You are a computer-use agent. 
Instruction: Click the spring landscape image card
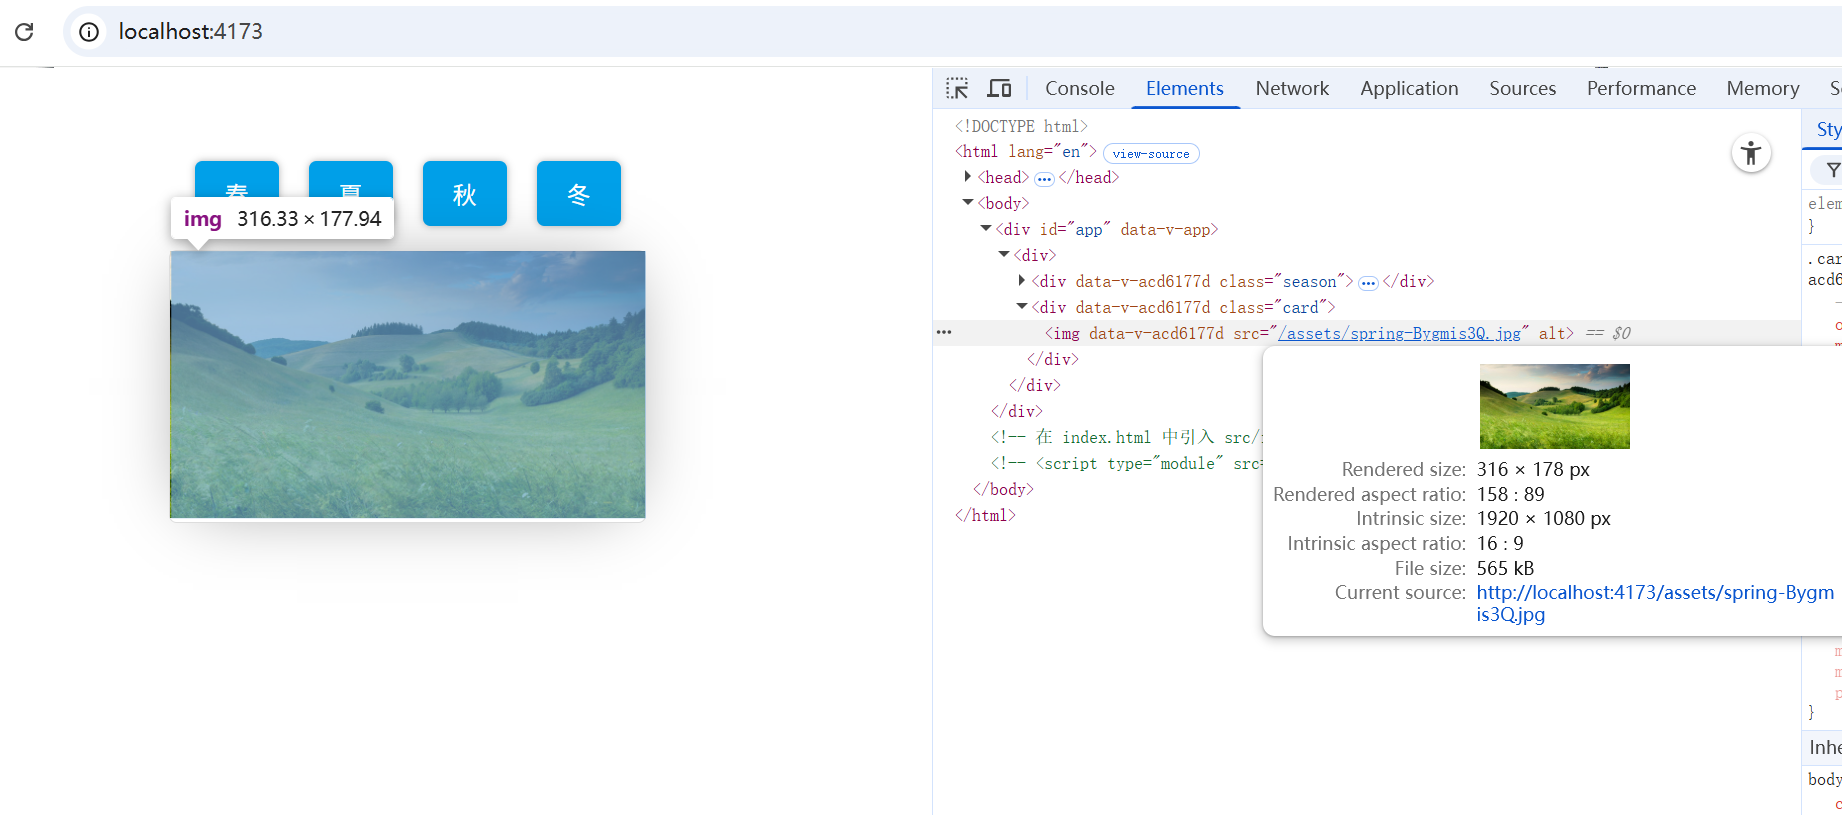pos(408,385)
